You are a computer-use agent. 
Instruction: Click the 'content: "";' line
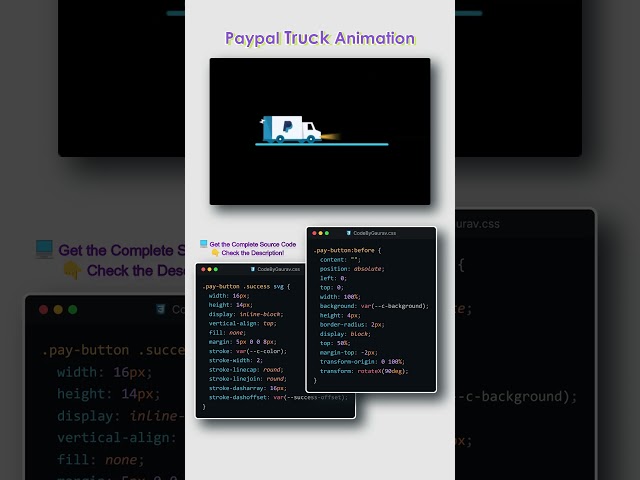340,260
